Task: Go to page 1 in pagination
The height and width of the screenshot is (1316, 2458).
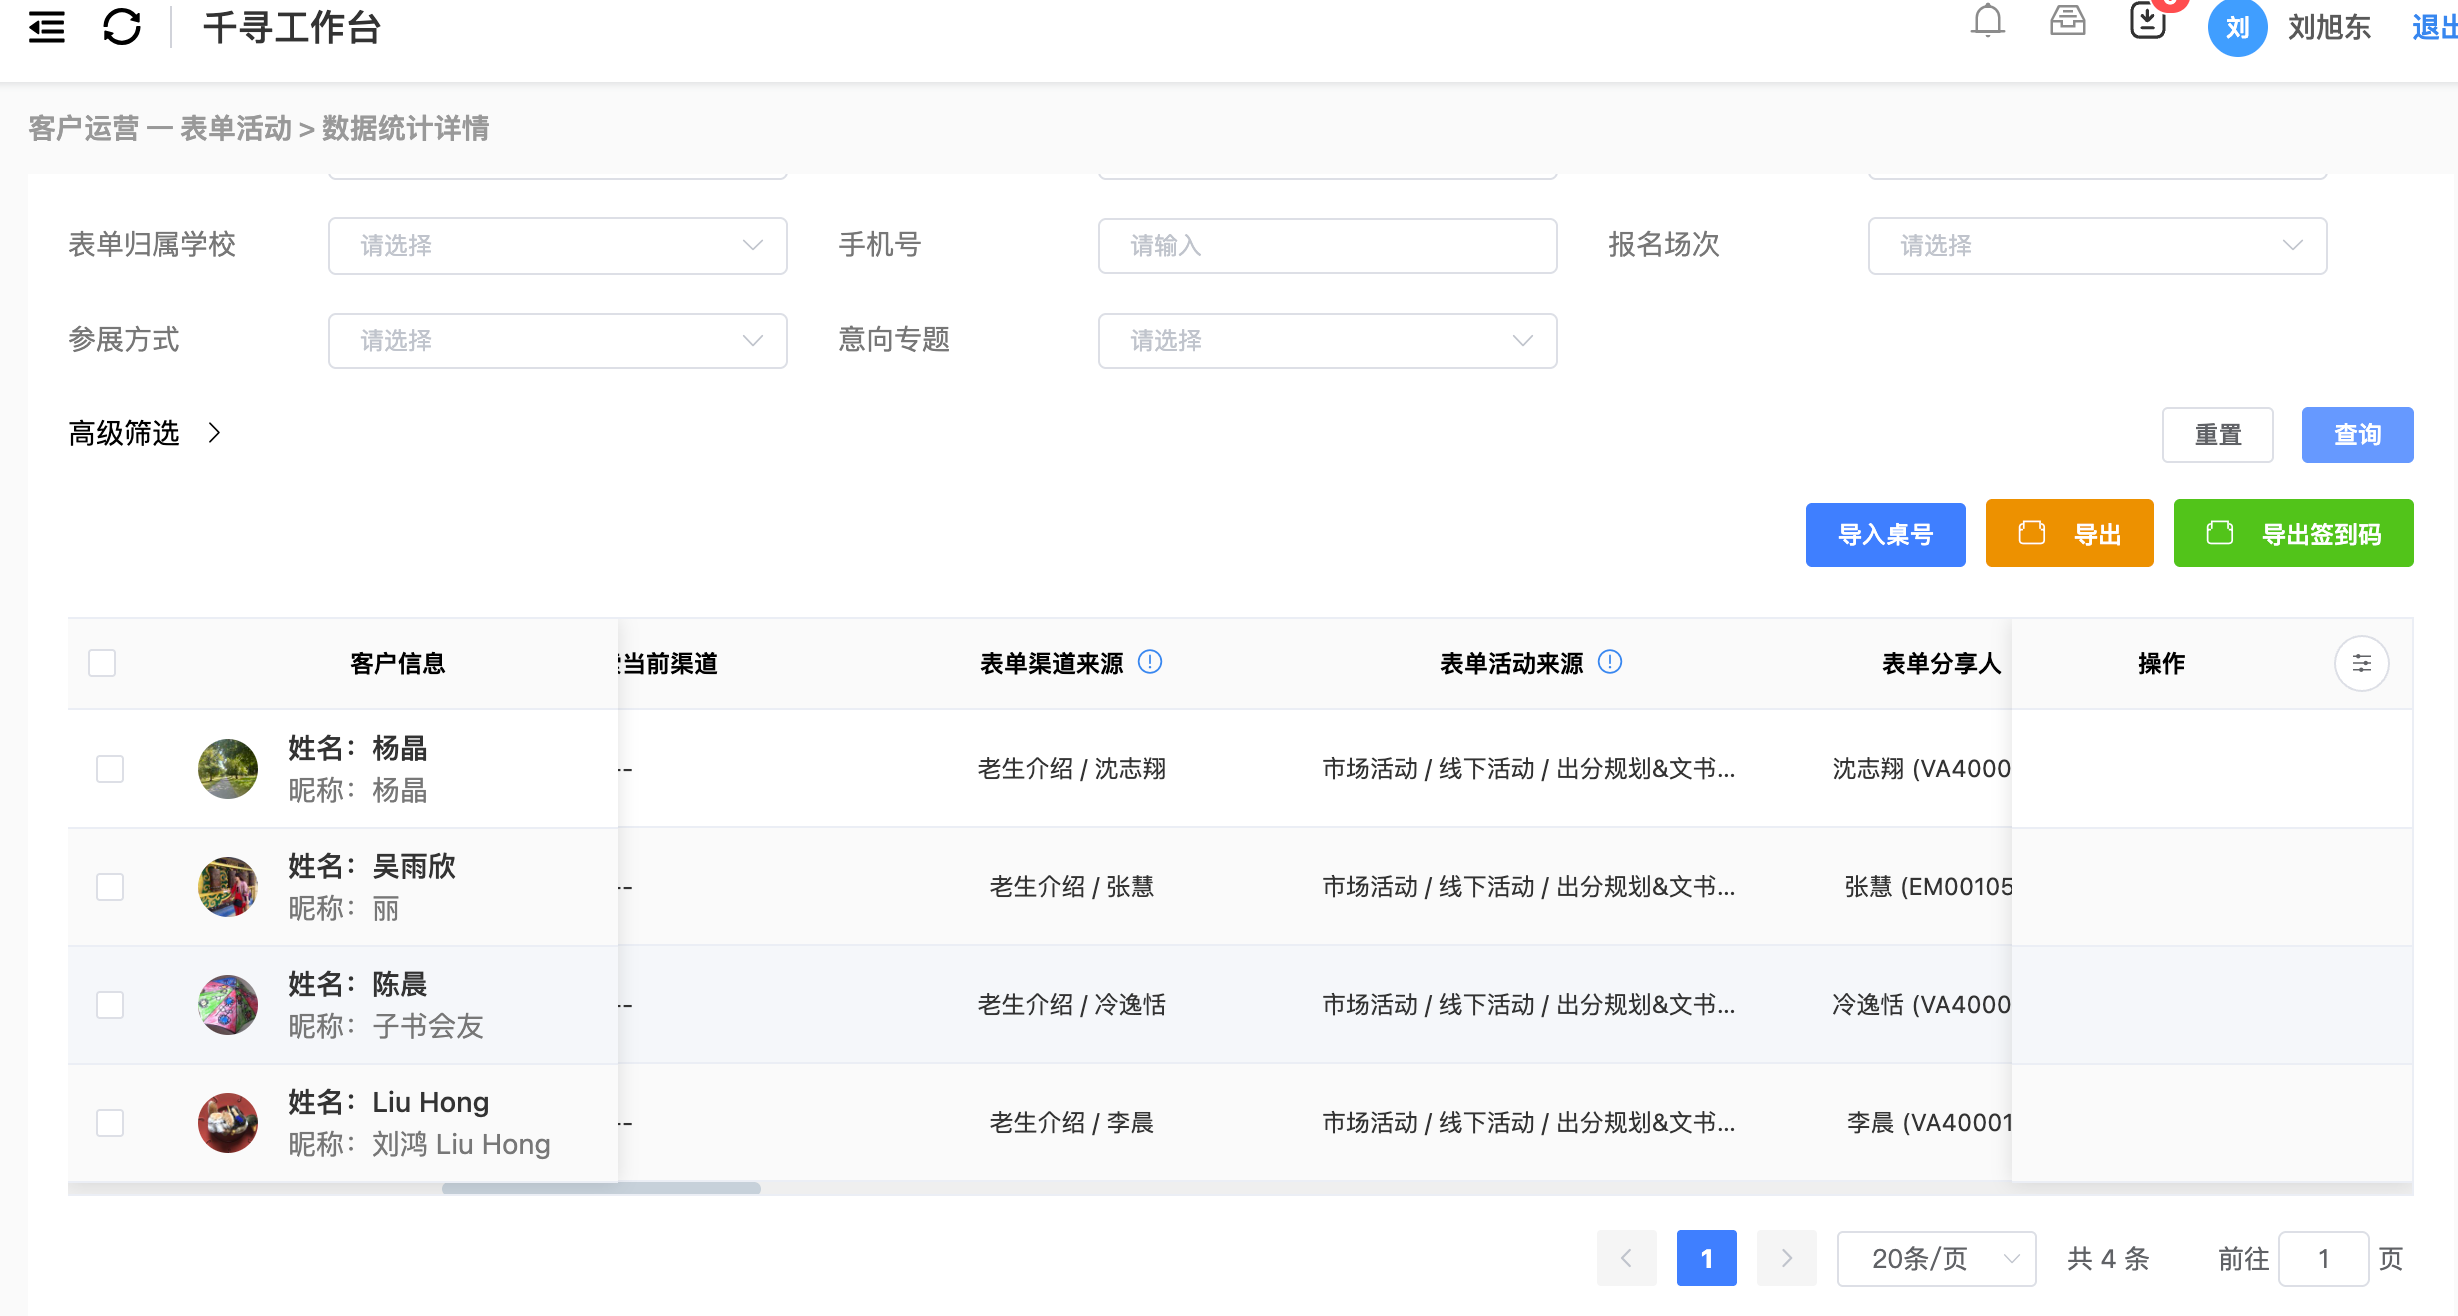Action: [1706, 1258]
